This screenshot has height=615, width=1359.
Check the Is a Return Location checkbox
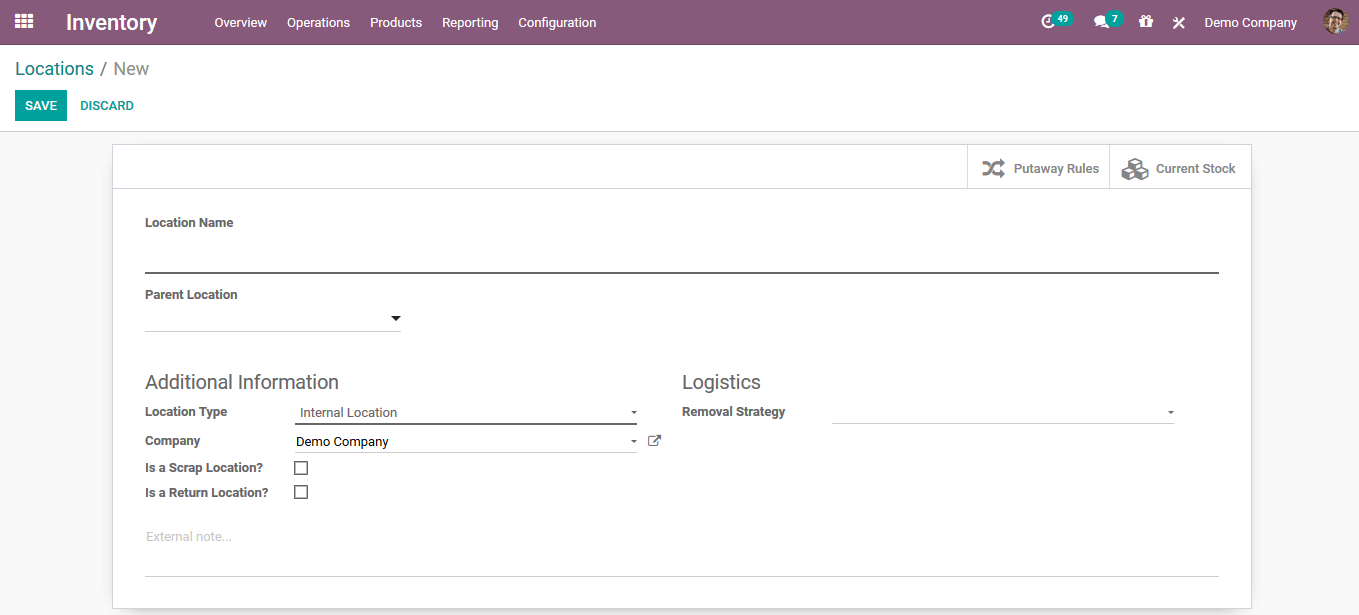tap(301, 492)
